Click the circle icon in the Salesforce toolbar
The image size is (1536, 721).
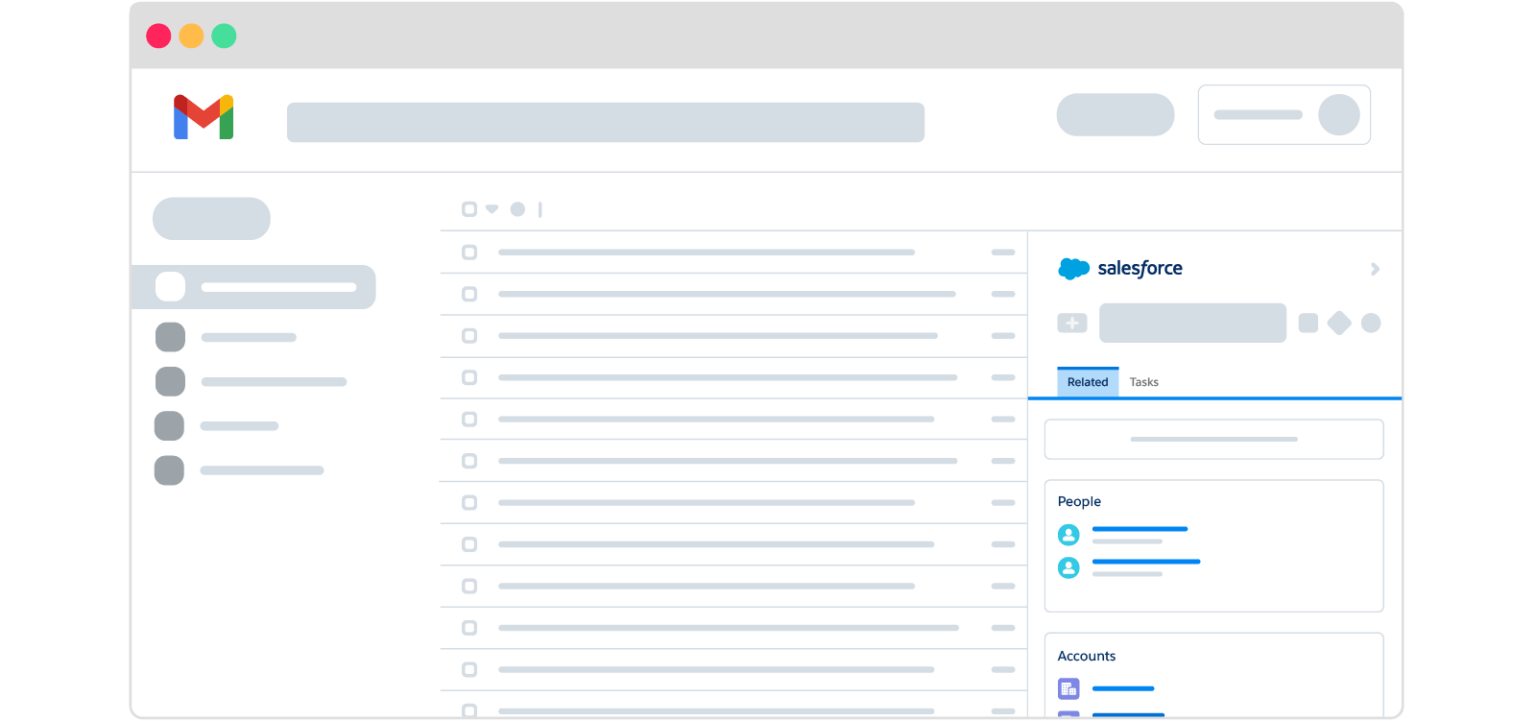(x=1370, y=322)
